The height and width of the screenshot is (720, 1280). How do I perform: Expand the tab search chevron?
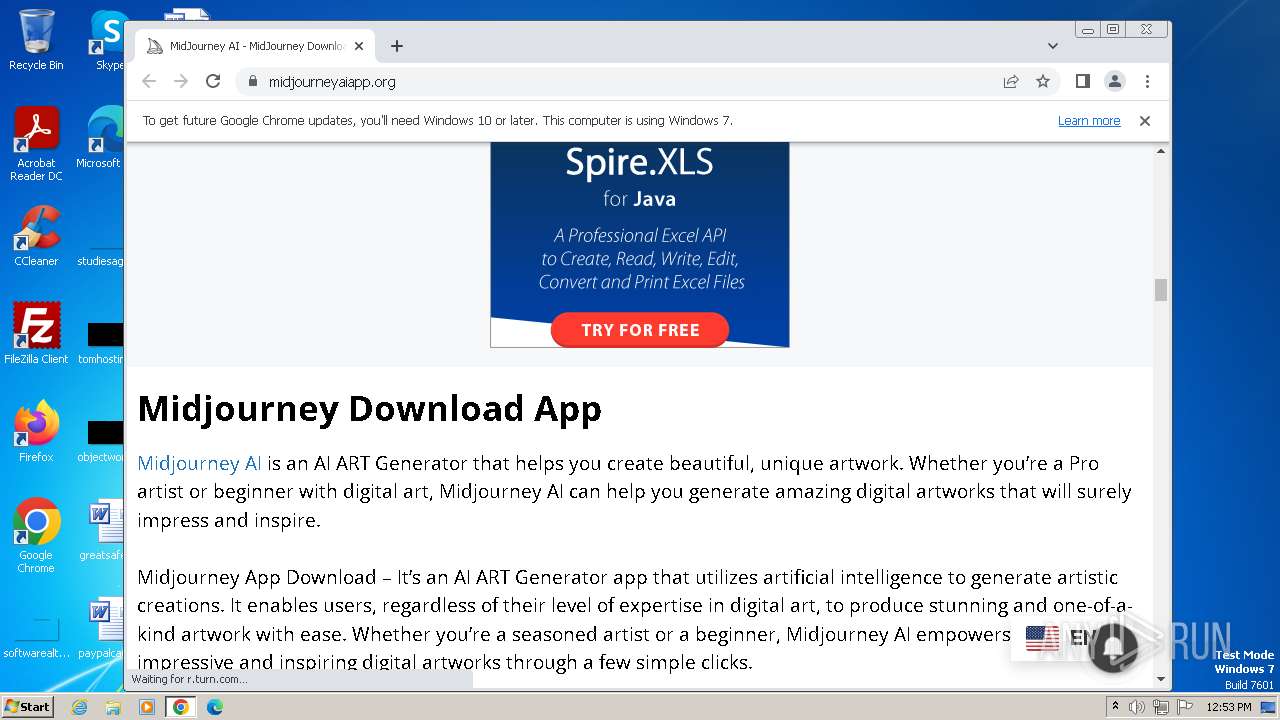(x=1053, y=46)
